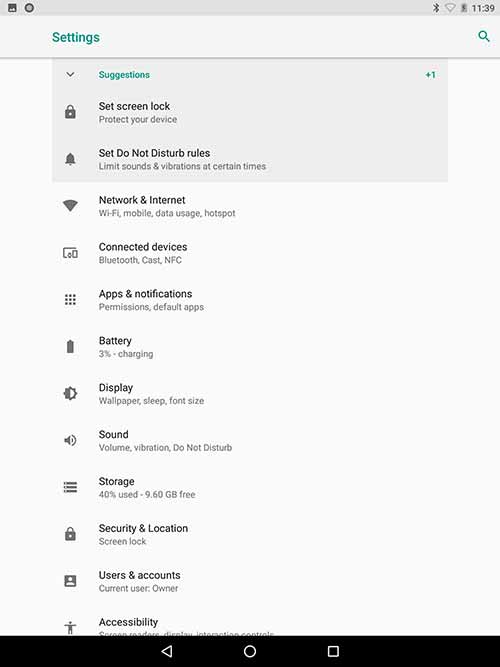Tap the Bluetooth icon in status bar
The image size is (500, 667).
point(436,8)
